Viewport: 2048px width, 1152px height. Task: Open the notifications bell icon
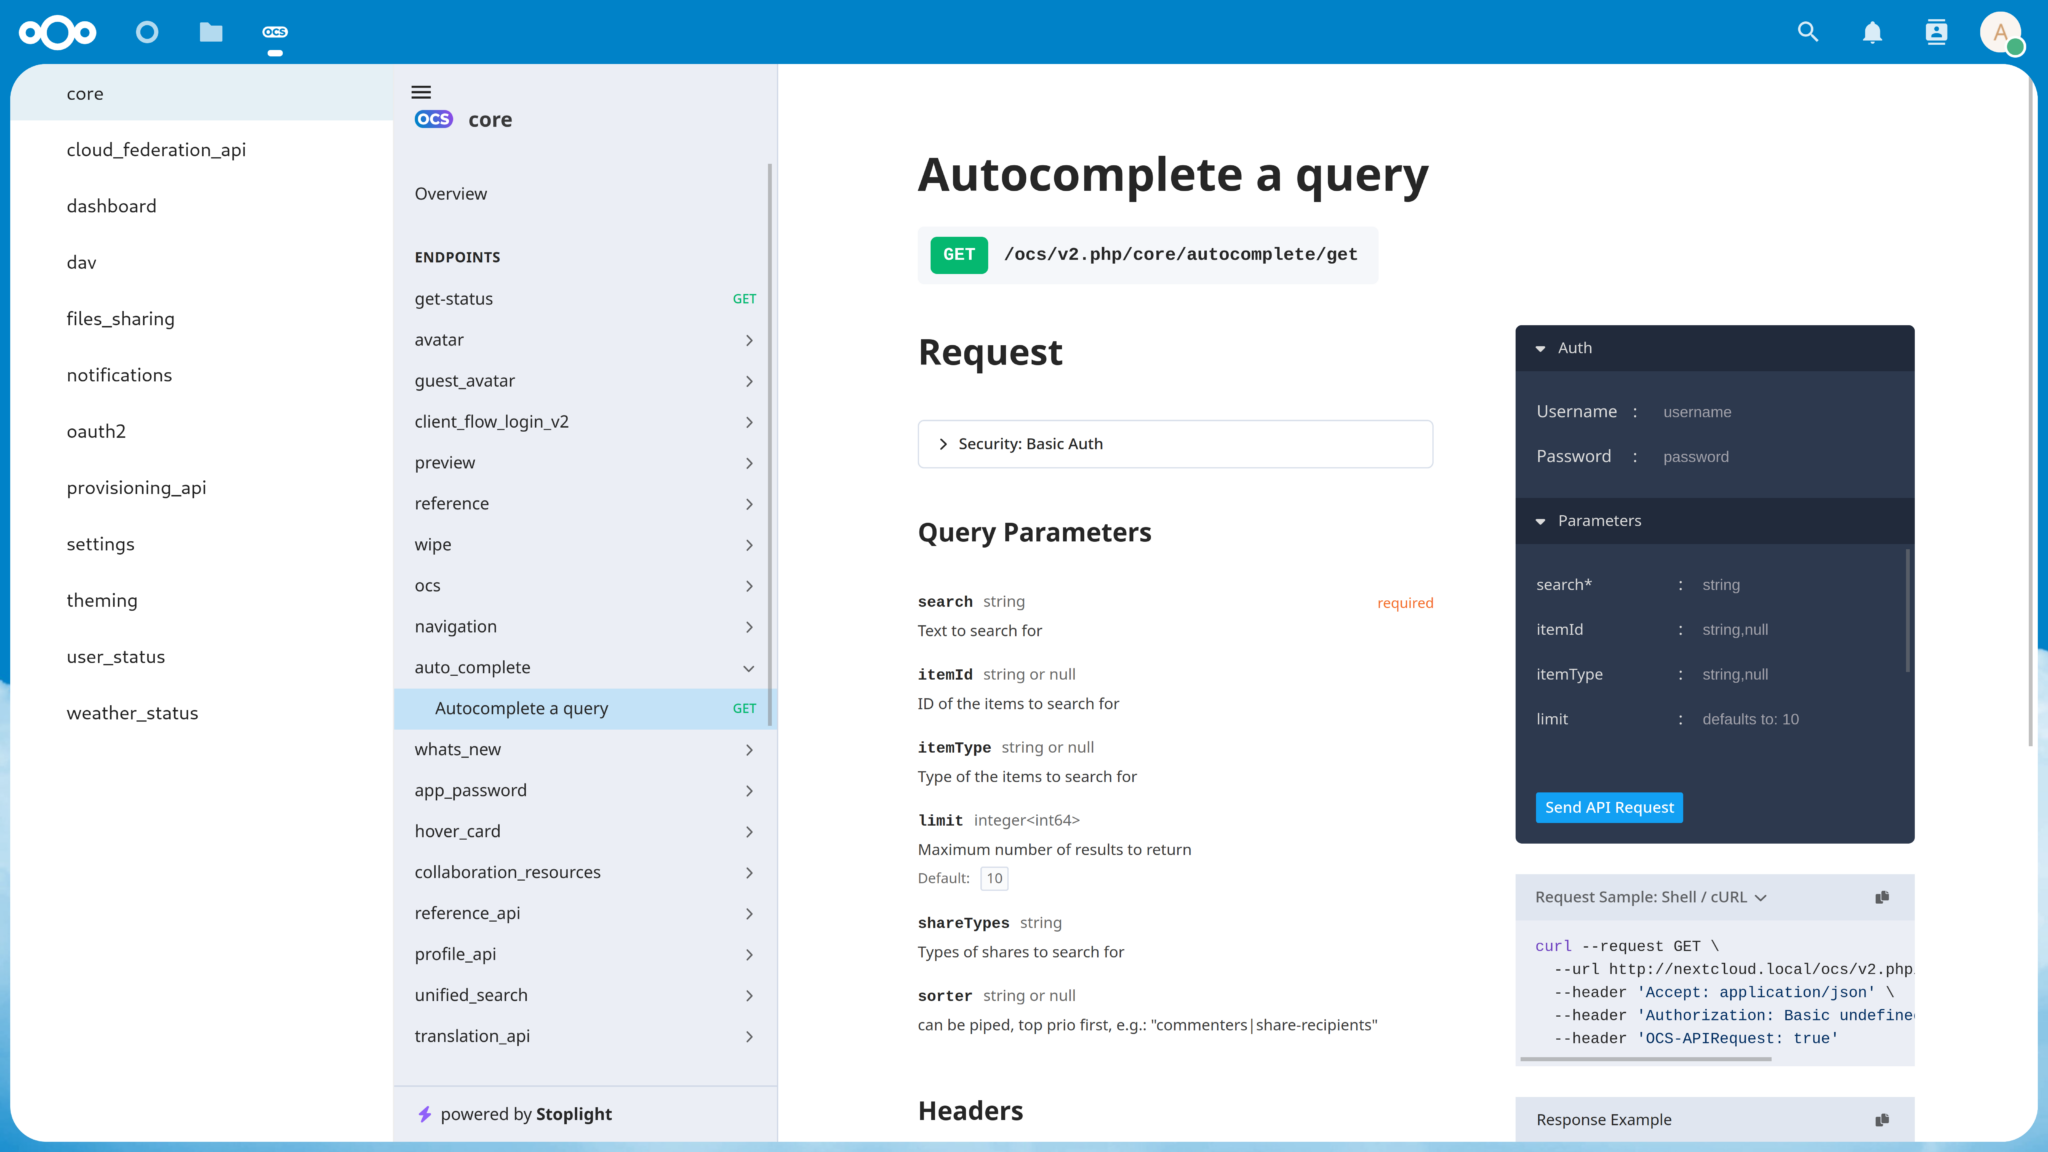click(1871, 32)
